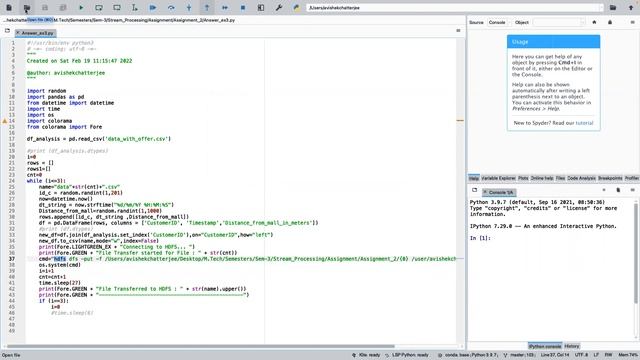The image size is (640, 360).
Task: Open editor pane options hamburger menu
Action: 458,31
